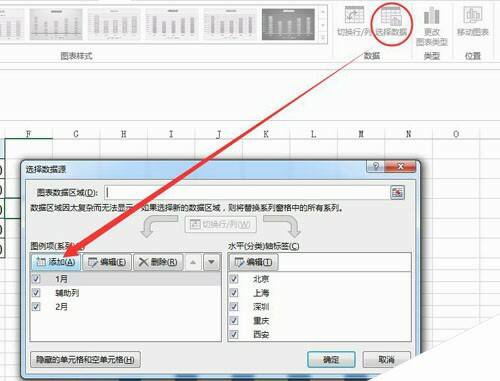This screenshot has width=500, height=381.
Task: Click the chart data range (图表数据区域) input box
Action: click(x=246, y=192)
